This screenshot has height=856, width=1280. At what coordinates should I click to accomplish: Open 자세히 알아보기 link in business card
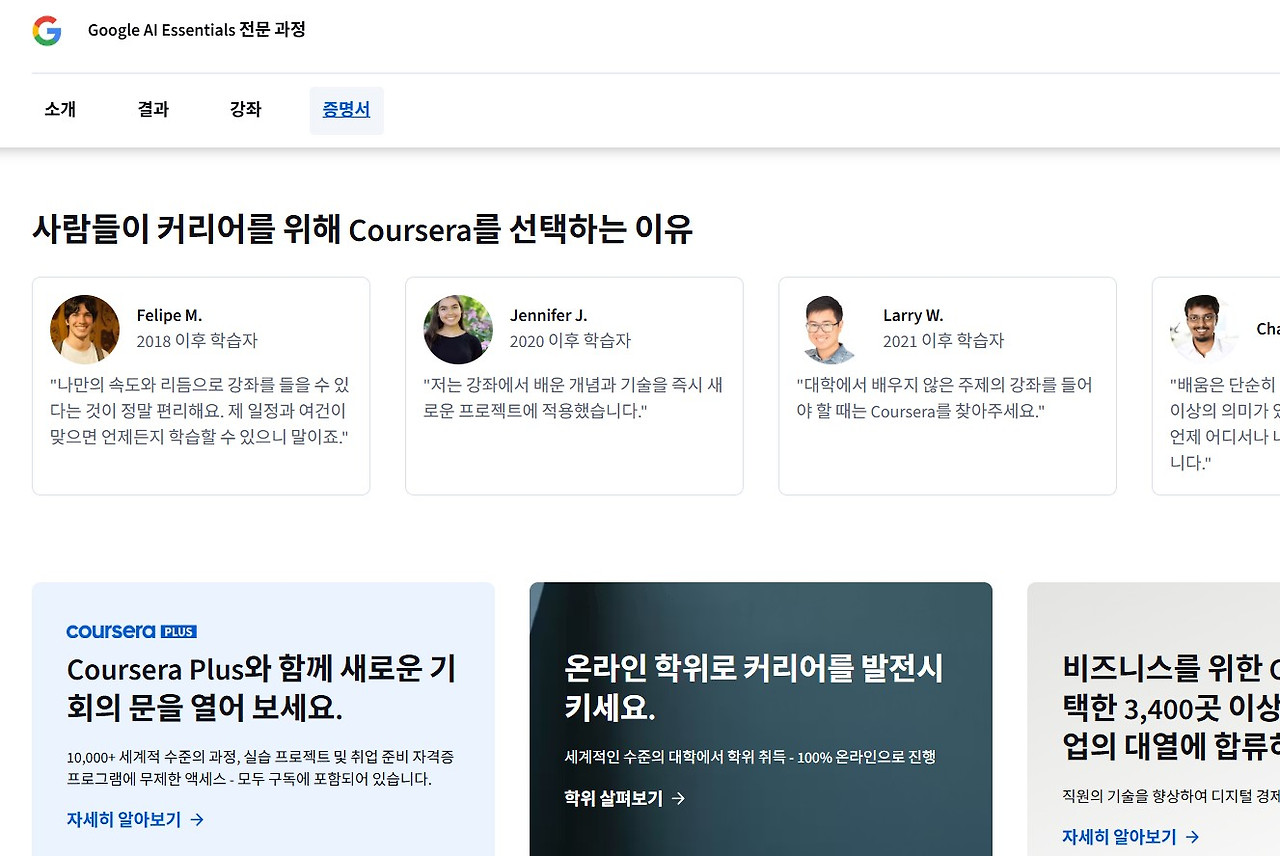[1130, 837]
